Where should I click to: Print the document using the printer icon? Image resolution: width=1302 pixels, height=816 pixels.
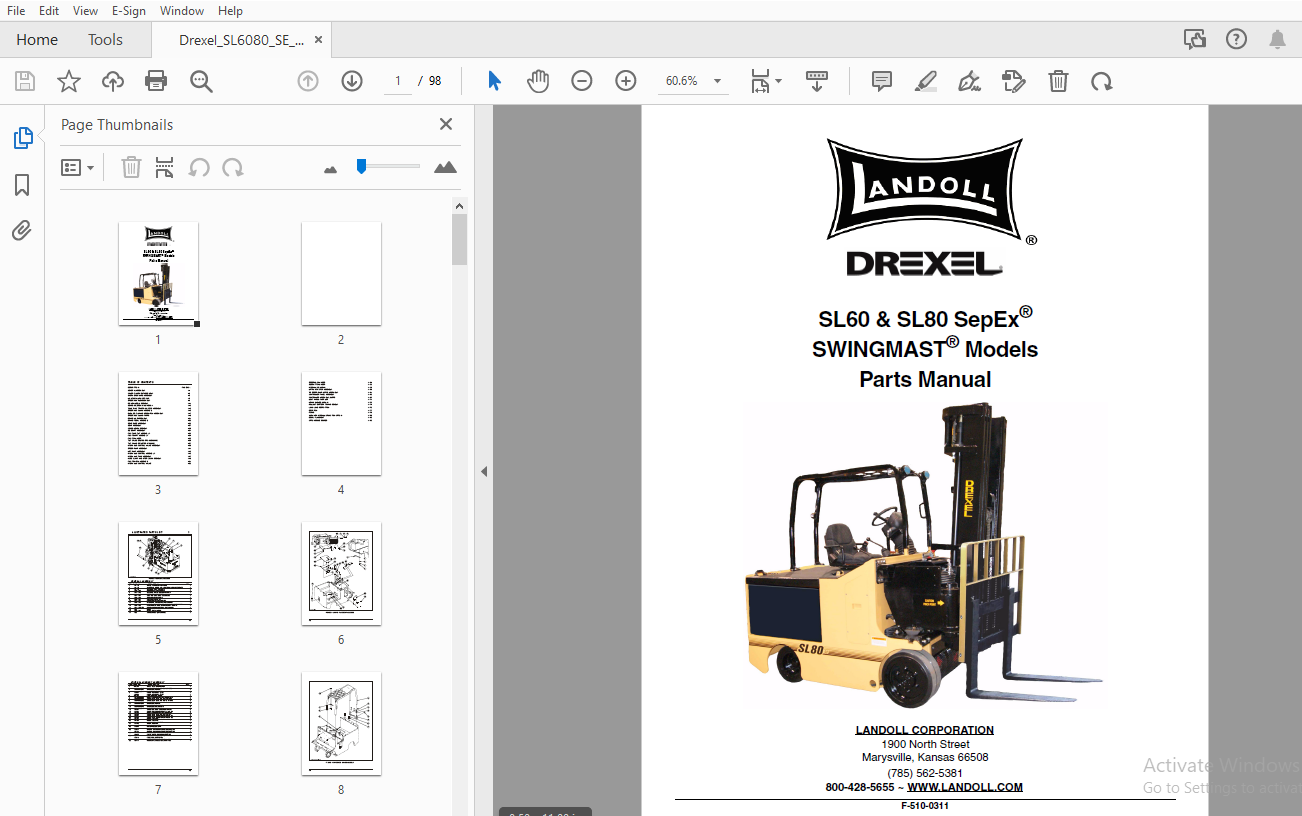pos(156,81)
